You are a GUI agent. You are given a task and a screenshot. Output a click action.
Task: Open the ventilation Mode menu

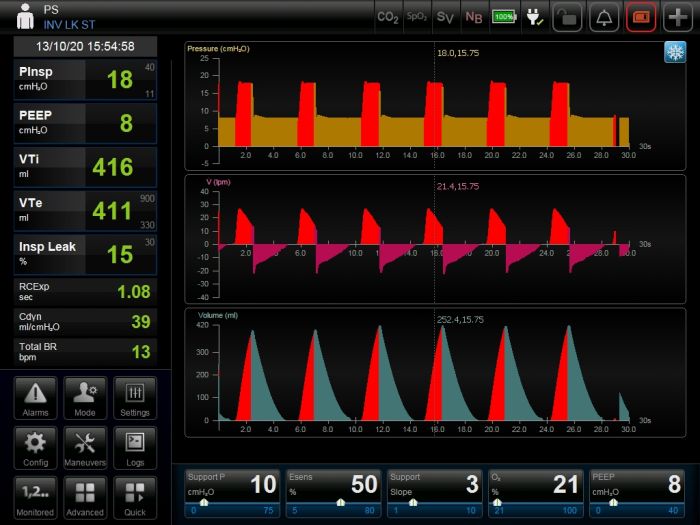(x=85, y=398)
